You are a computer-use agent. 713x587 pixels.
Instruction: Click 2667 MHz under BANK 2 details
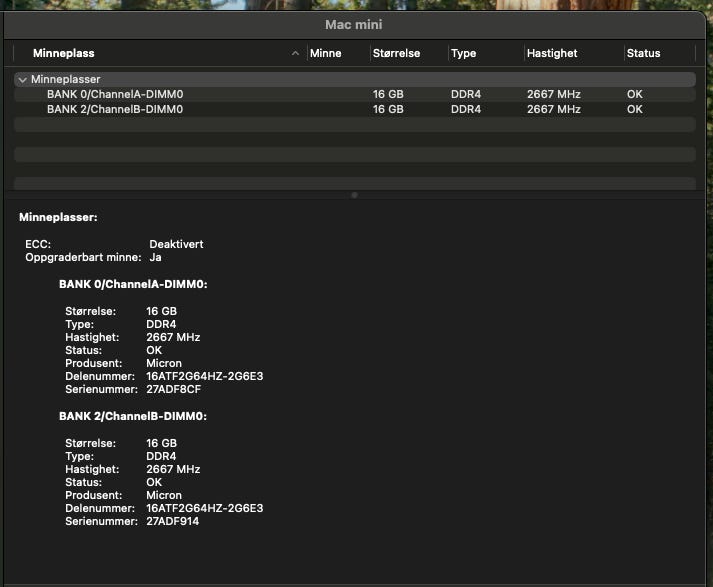[173, 469]
